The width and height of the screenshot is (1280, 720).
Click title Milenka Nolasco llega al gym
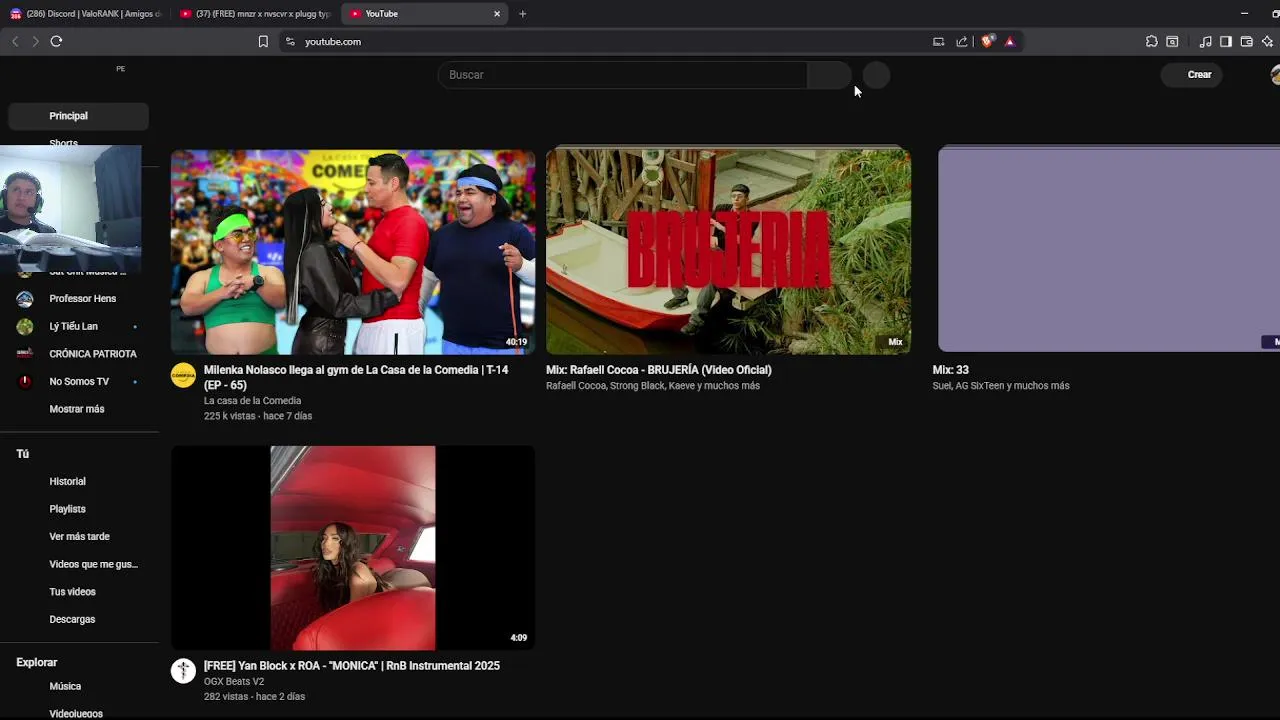[x=356, y=377]
